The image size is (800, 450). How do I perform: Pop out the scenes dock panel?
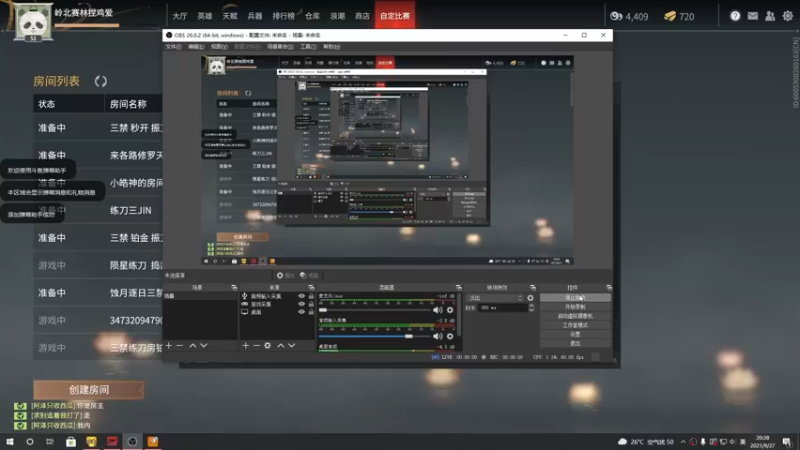click(234, 288)
